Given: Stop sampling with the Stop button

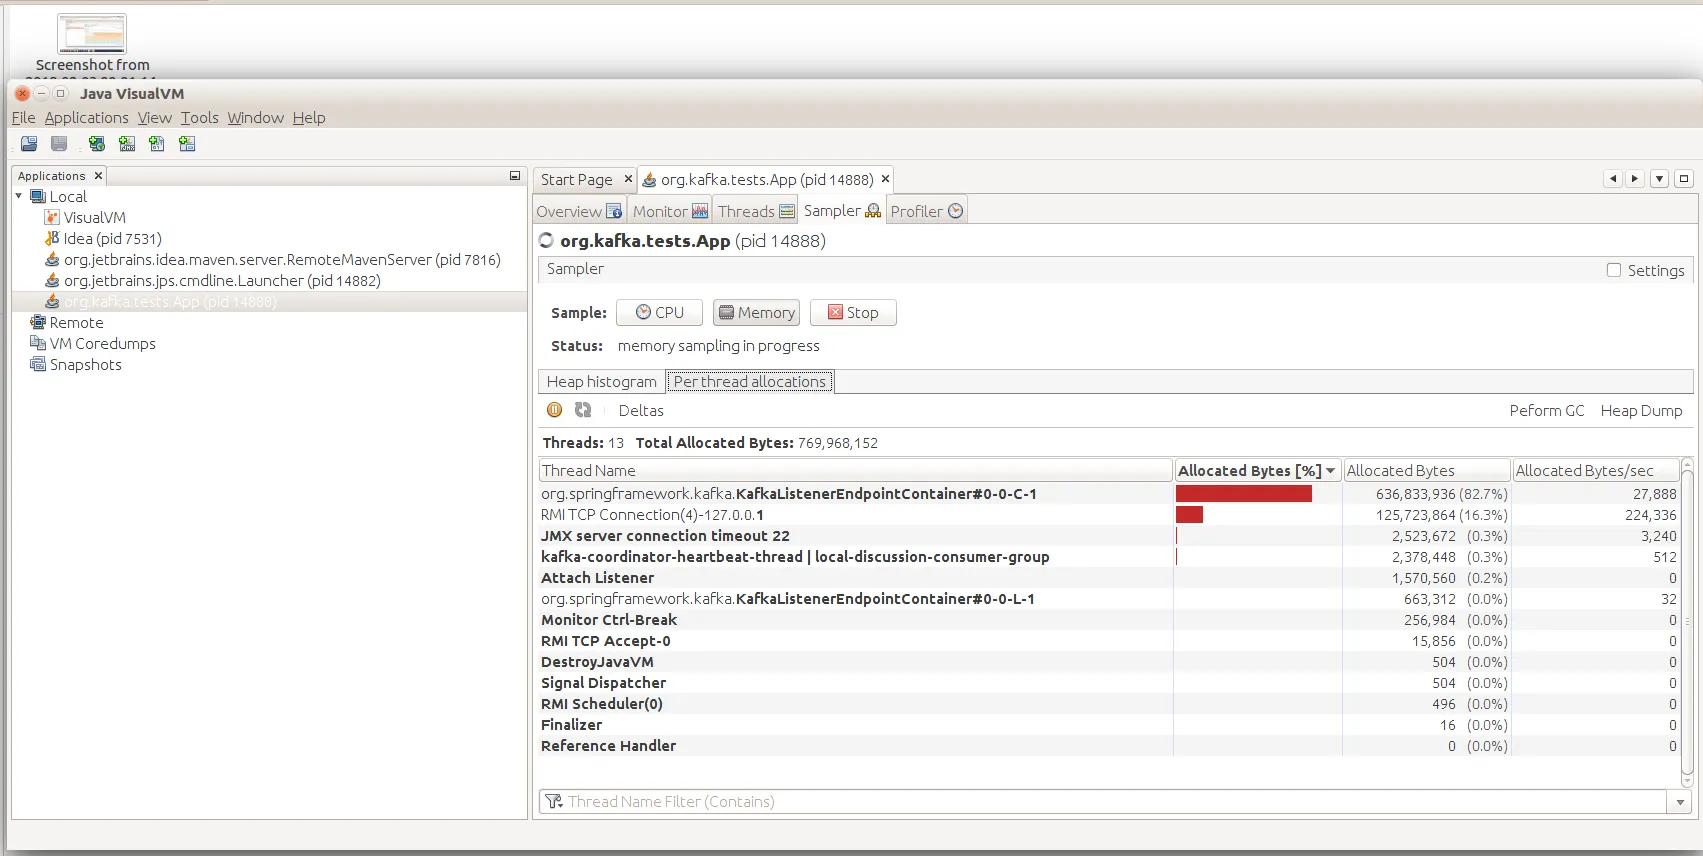Looking at the screenshot, I should pos(853,313).
